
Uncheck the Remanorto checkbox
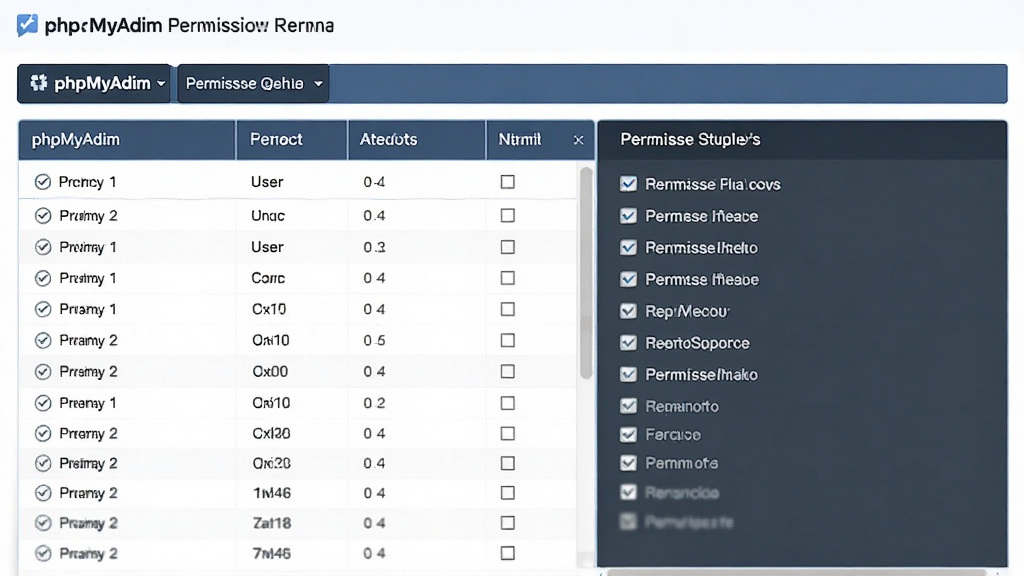tap(628, 406)
